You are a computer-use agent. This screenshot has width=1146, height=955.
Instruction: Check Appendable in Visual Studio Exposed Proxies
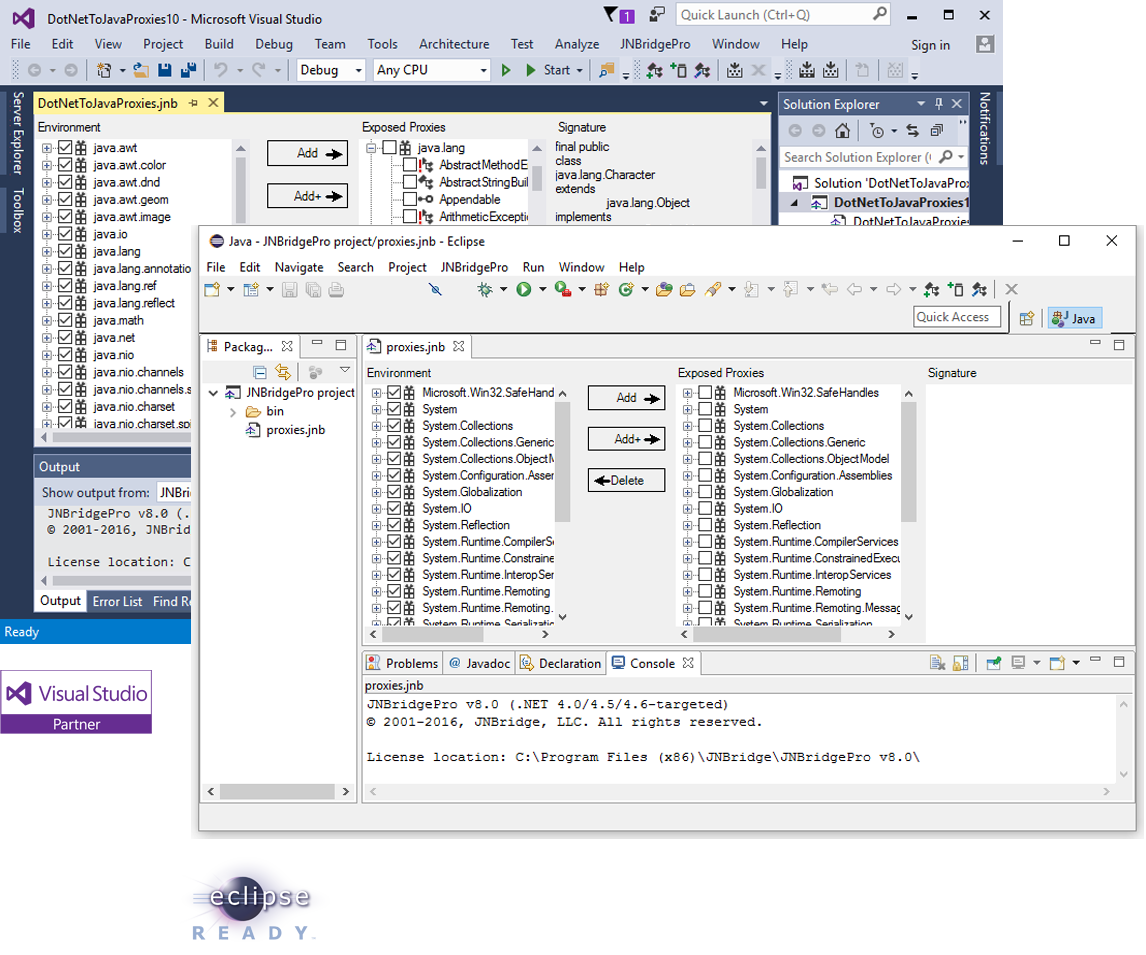(x=410, y=199)
